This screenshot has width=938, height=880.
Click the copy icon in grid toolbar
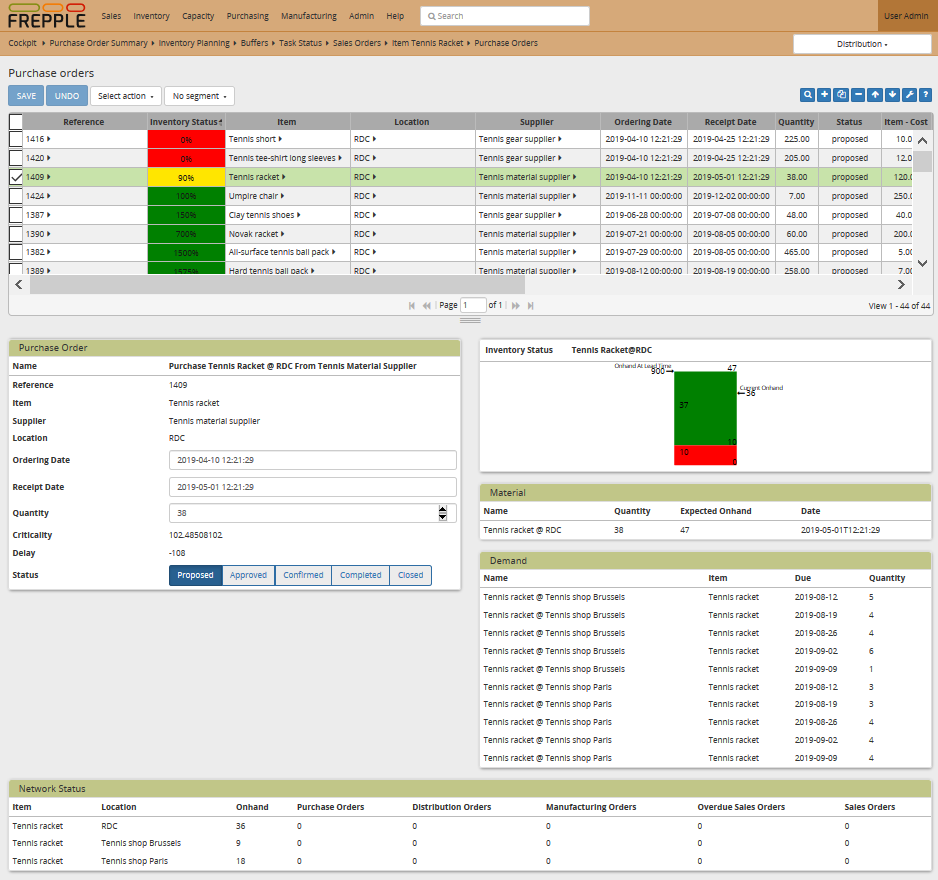[842, 95]
